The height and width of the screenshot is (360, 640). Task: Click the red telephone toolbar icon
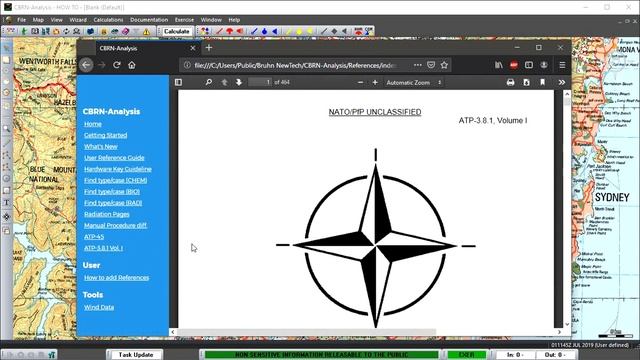pyautogui.click(x=358, y=31)
